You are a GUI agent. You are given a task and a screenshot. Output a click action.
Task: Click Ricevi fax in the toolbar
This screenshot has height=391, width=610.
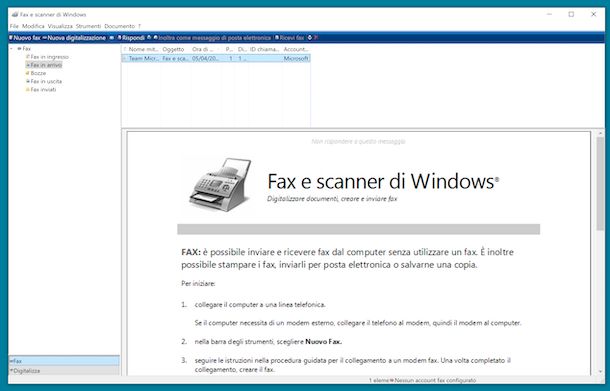coord(289,38)
